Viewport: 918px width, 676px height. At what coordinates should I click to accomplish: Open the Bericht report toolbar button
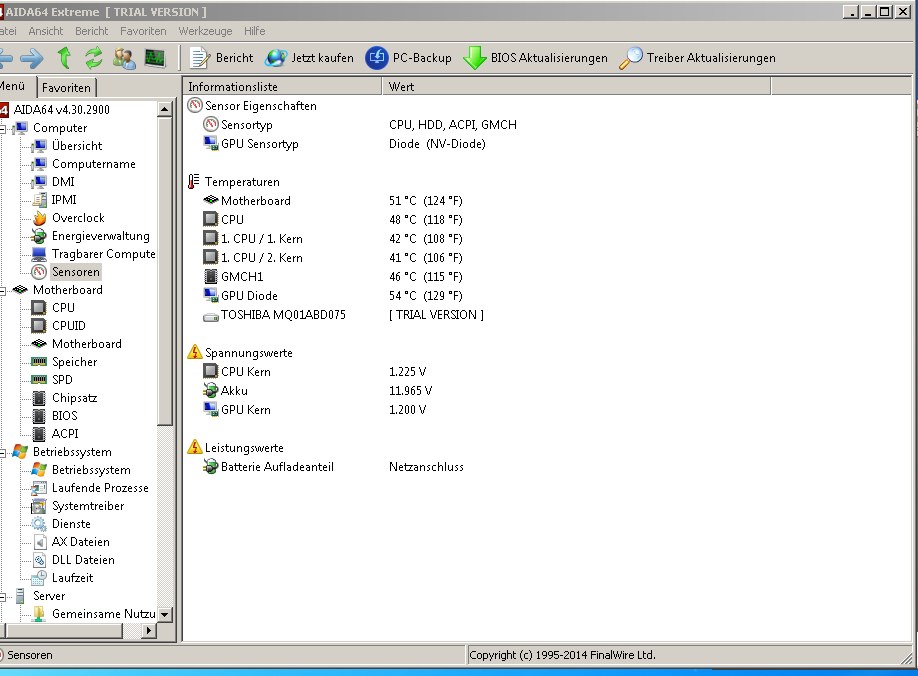[x=222, y=58]
